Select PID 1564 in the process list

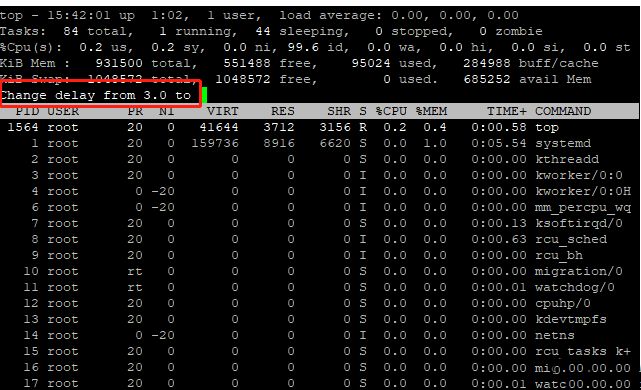(x=23, y=128)
